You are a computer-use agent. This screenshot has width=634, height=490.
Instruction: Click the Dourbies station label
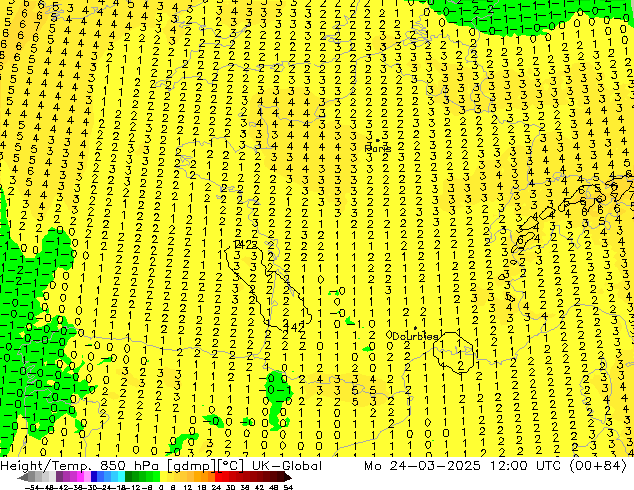pyautogui.click(x=415, y=336)
